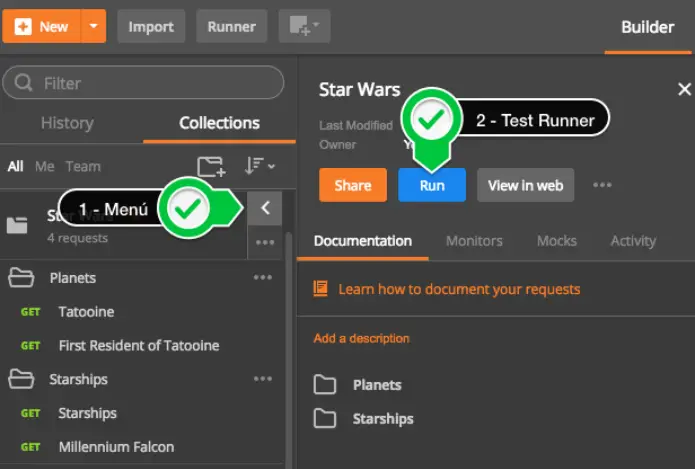Collapse the collection details with chevron arrow
Viewport: 695px width, 469px height.
pyautogui.click(x=265, y=208)
